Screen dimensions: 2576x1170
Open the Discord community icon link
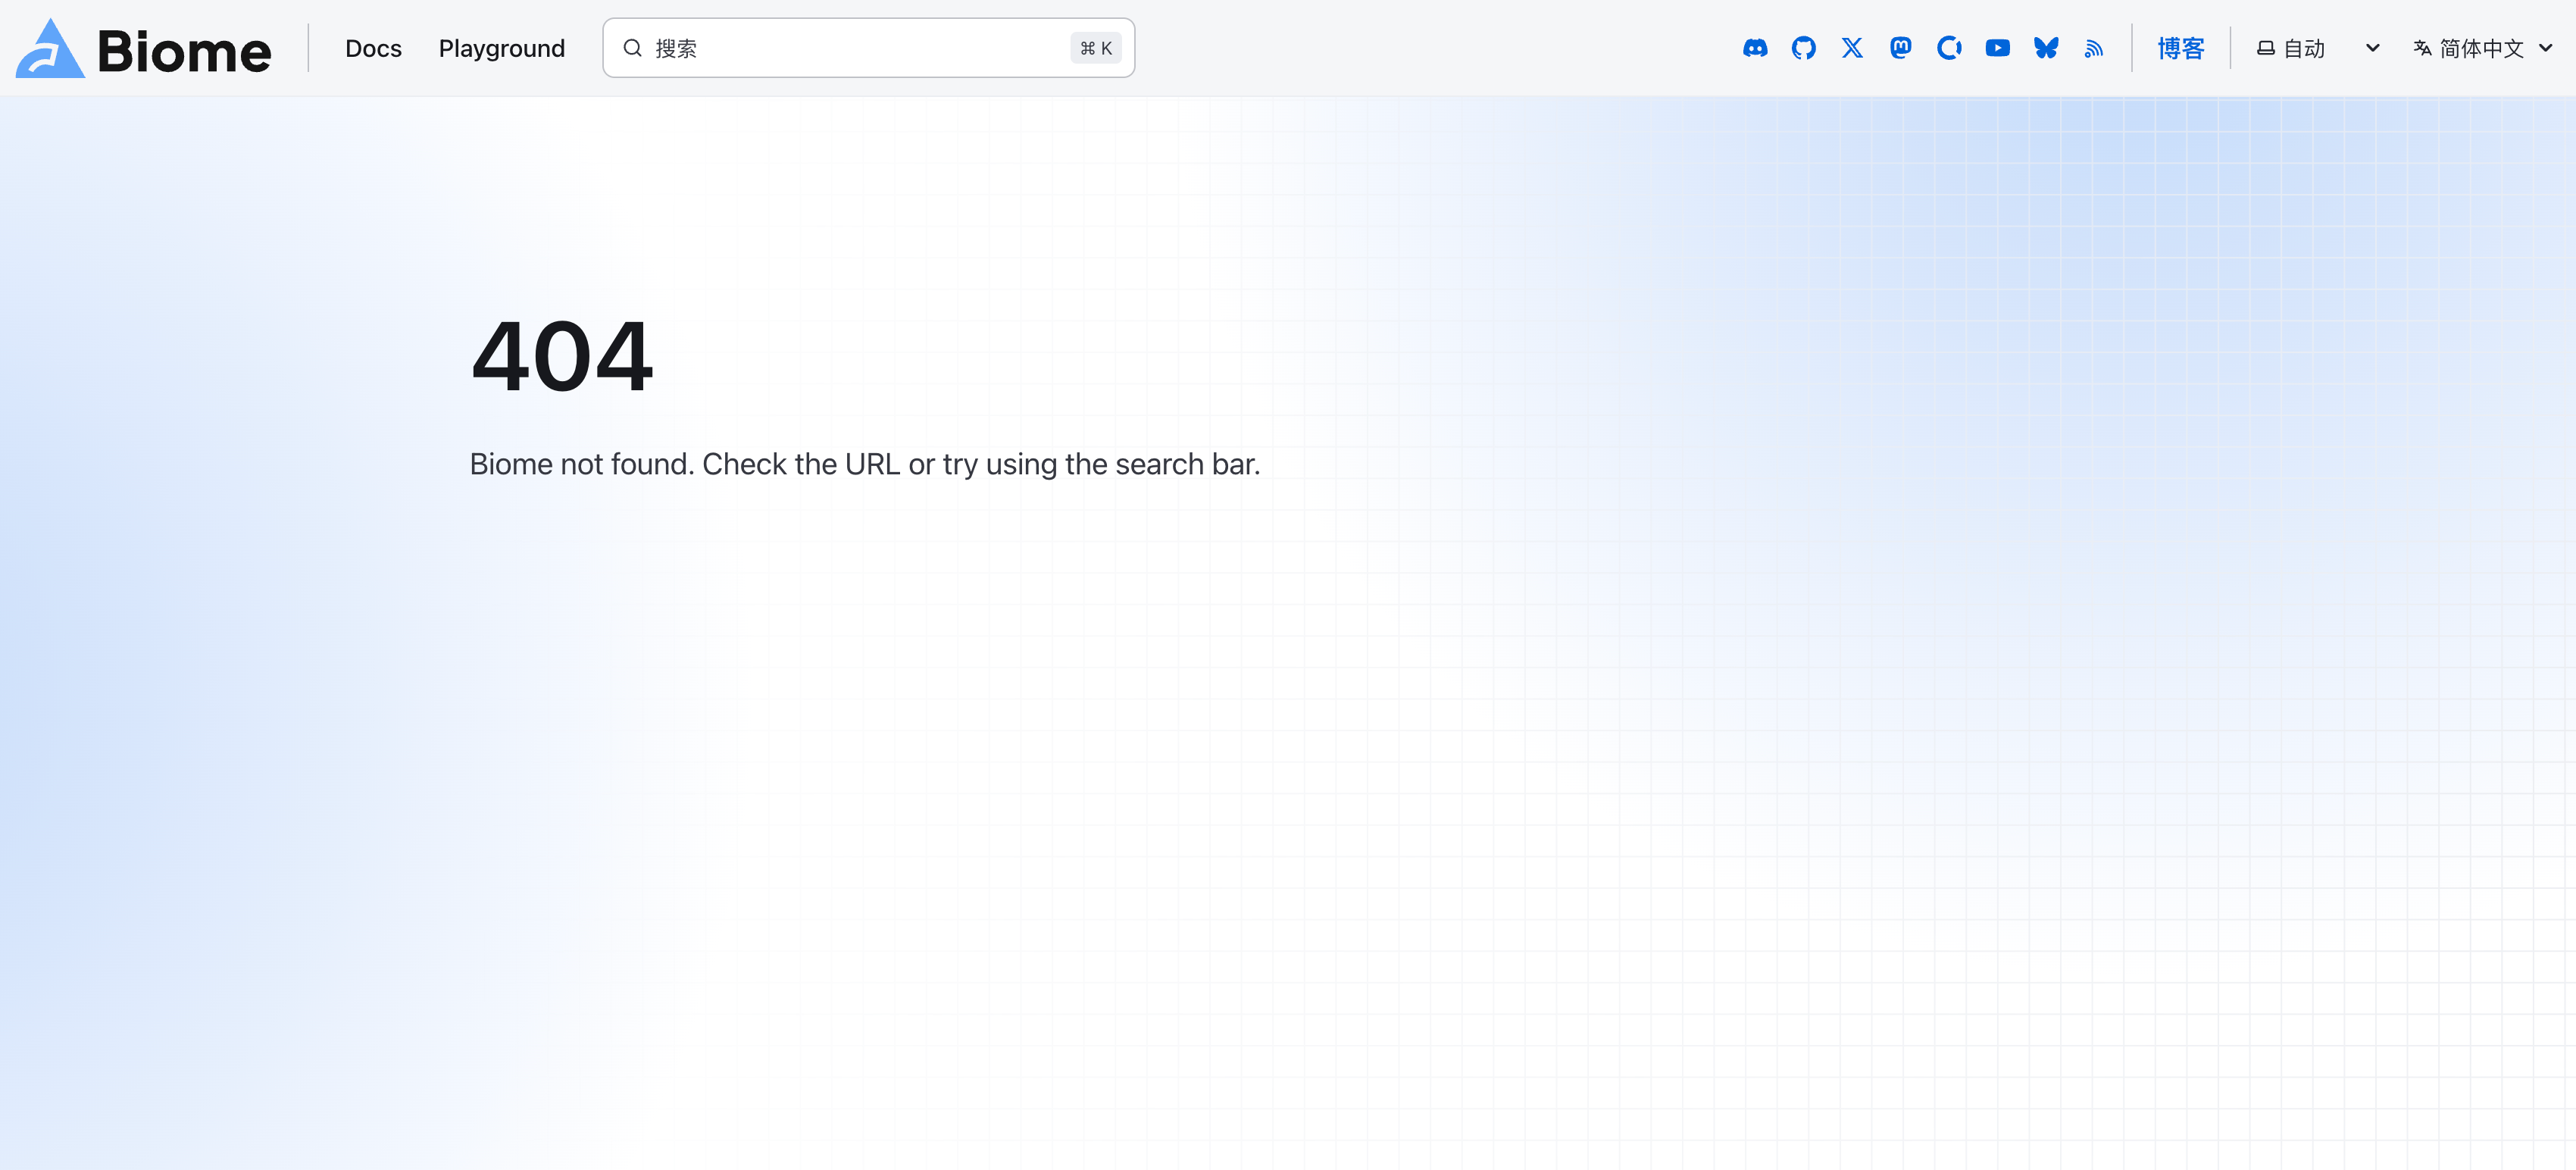[1755, 48]
